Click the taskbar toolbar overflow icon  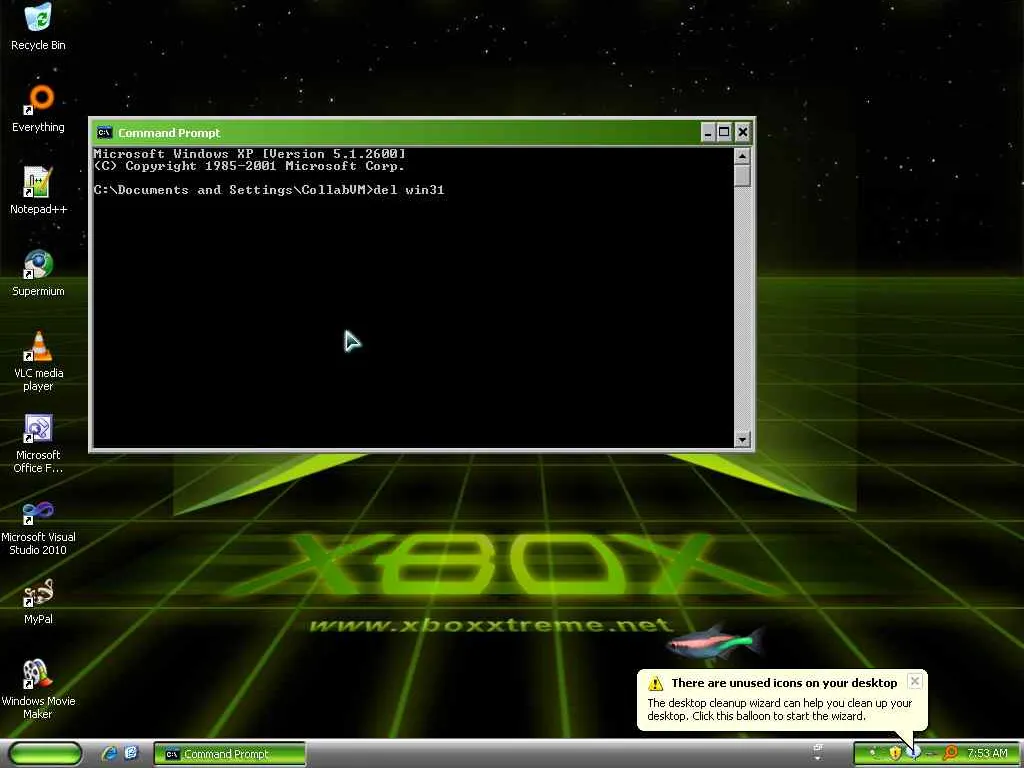pos(818,752)
